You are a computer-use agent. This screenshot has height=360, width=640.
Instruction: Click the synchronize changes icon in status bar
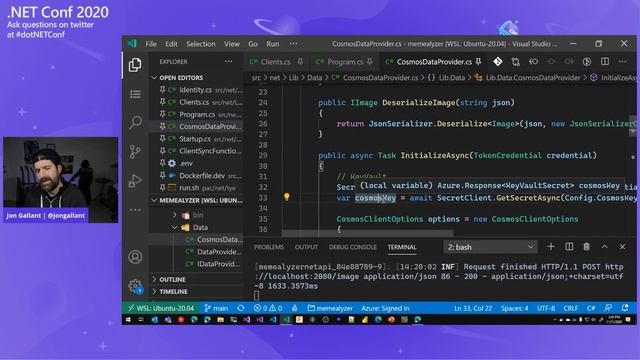coord(241,308)
